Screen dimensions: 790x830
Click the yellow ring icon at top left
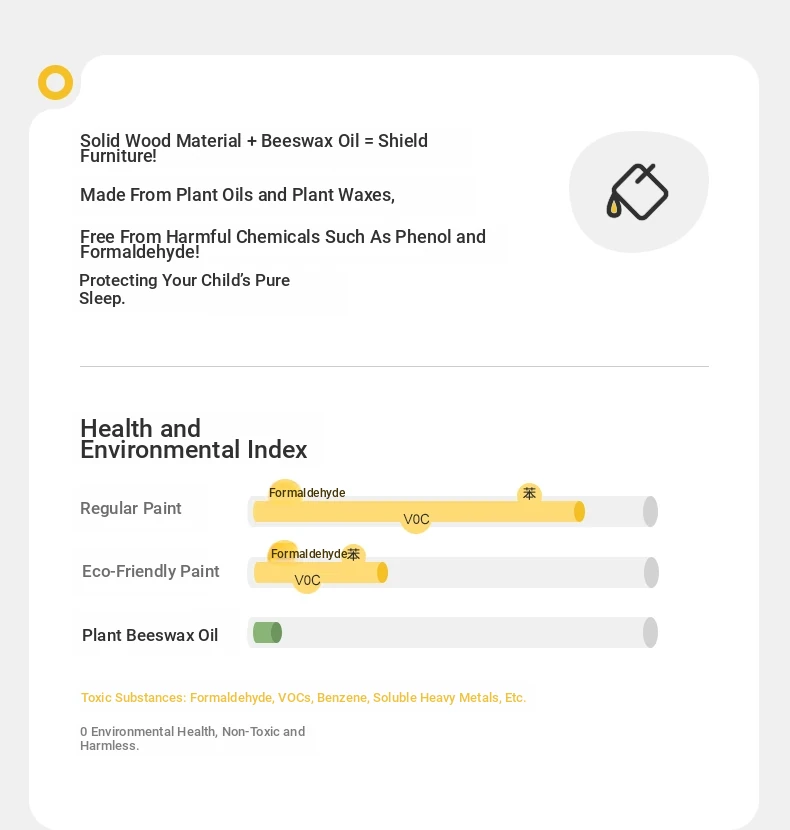click(56, 83)
